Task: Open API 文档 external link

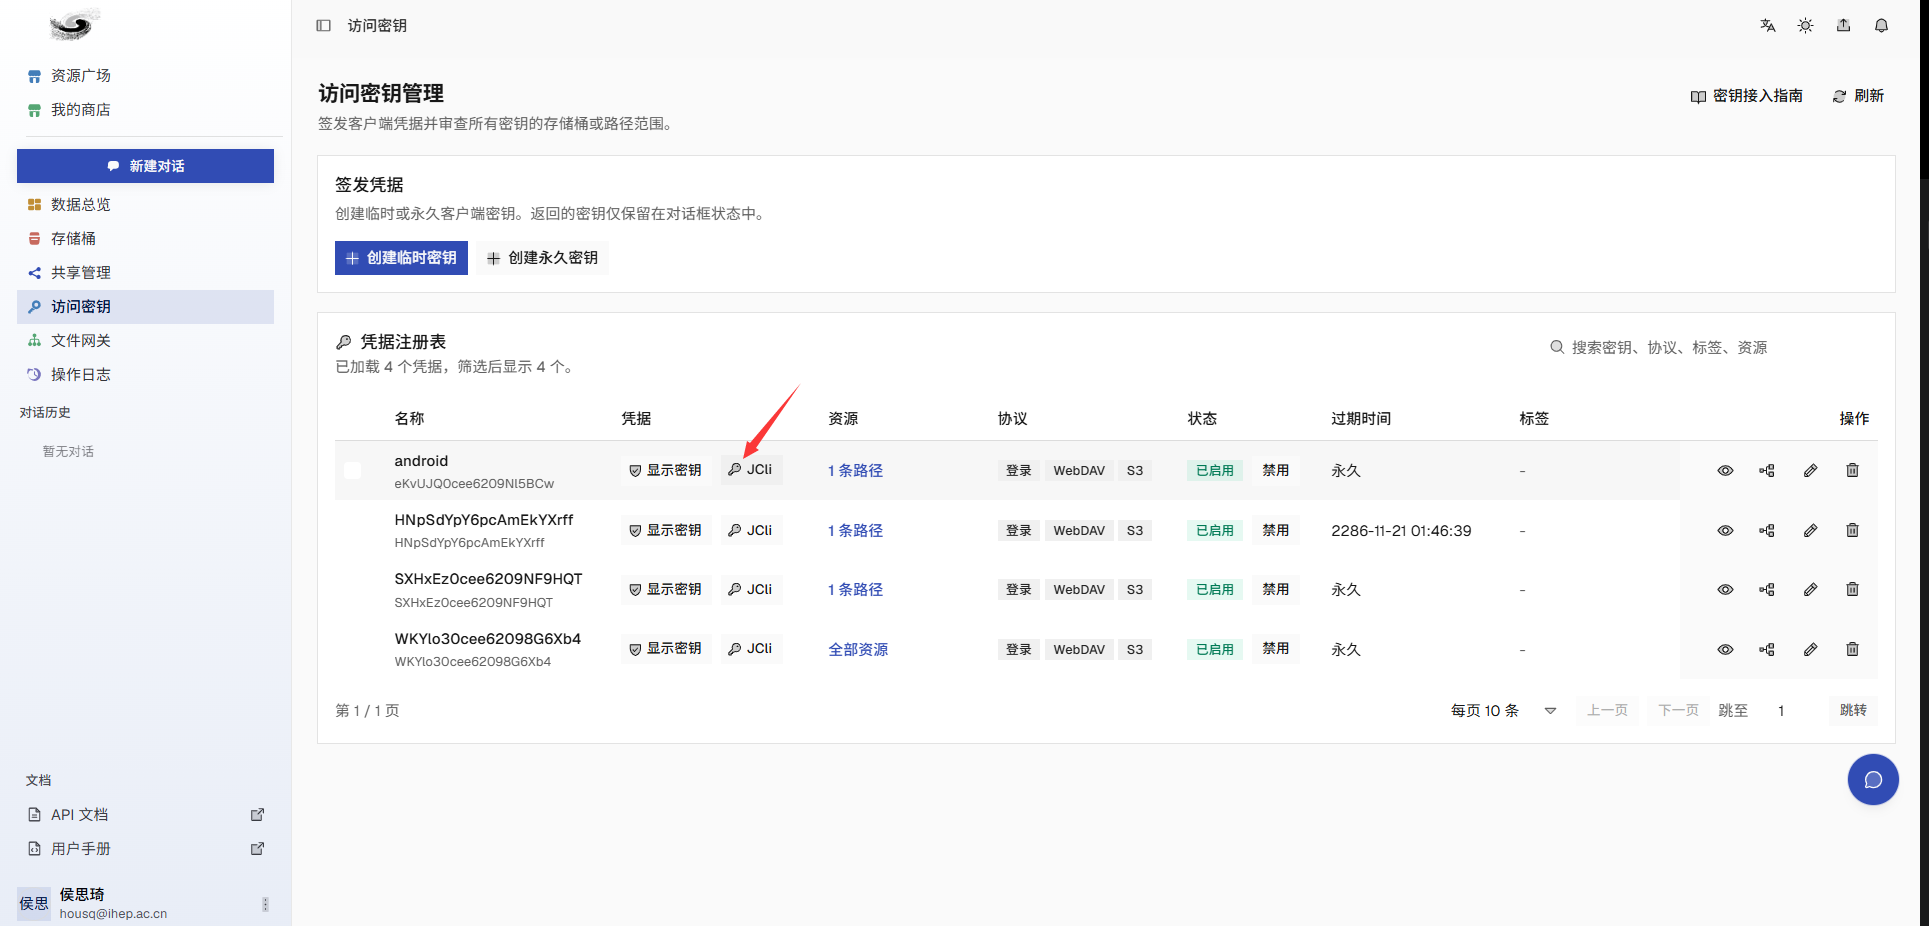Action: [x=145, y=815]
